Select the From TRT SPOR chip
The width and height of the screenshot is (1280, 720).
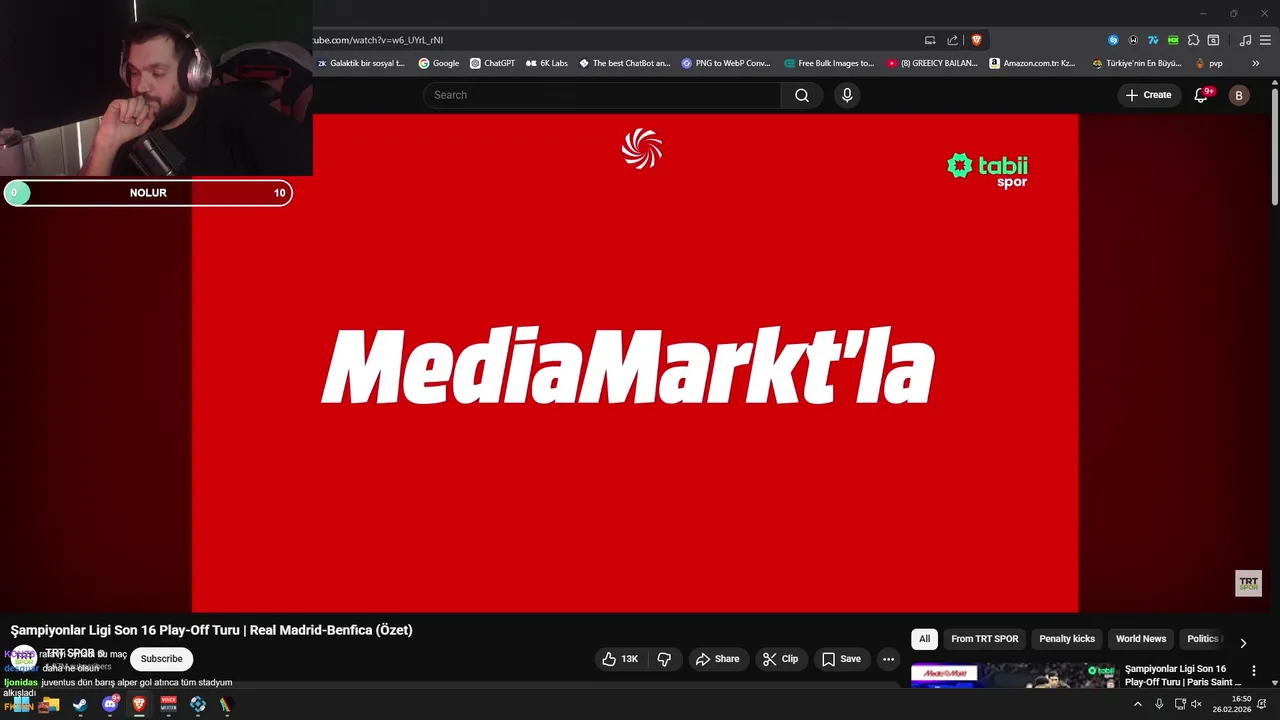click(985, 639)
